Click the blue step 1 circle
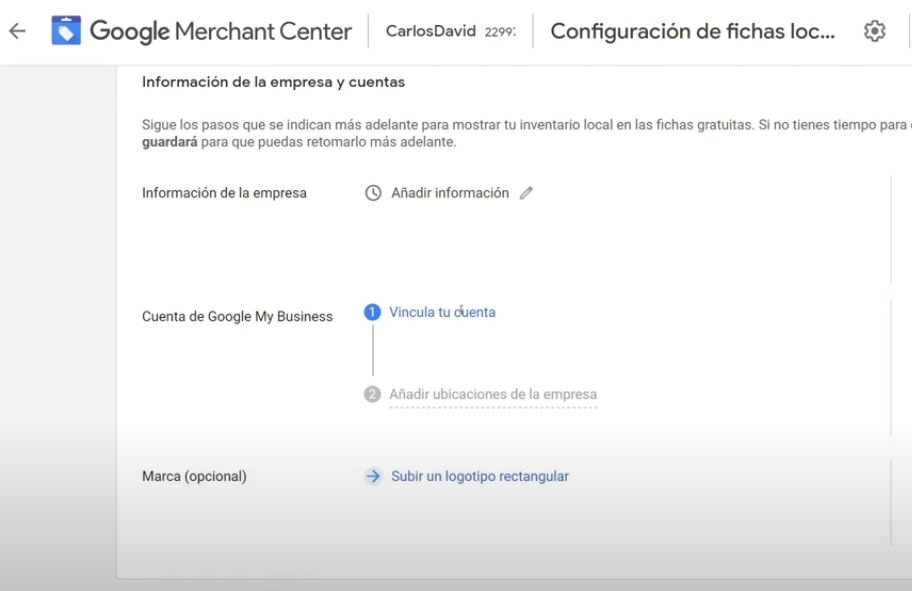 click(x=373, y=312)
